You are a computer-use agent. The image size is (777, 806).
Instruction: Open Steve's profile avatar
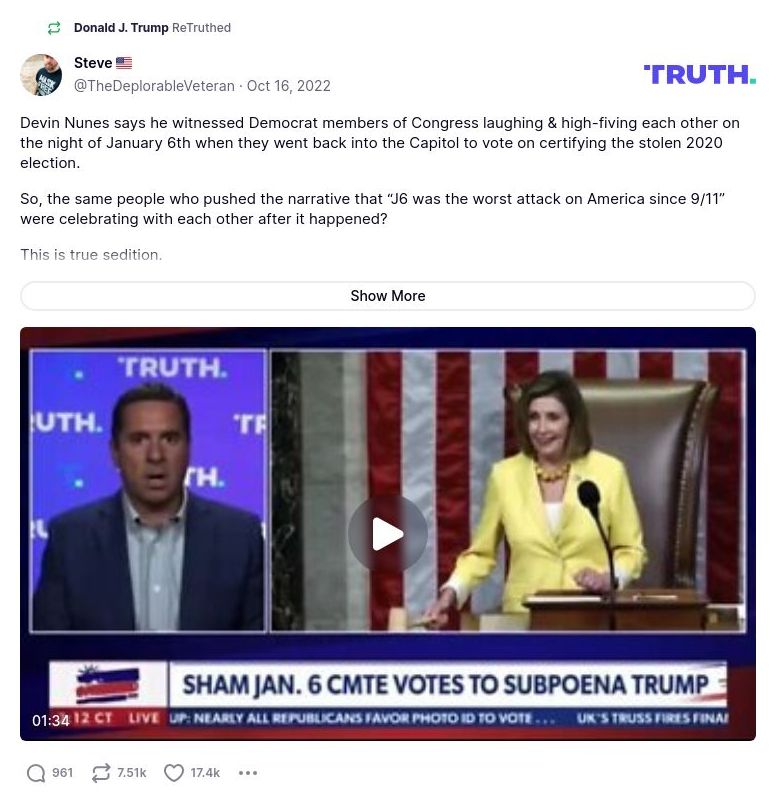tap(41, 75)
